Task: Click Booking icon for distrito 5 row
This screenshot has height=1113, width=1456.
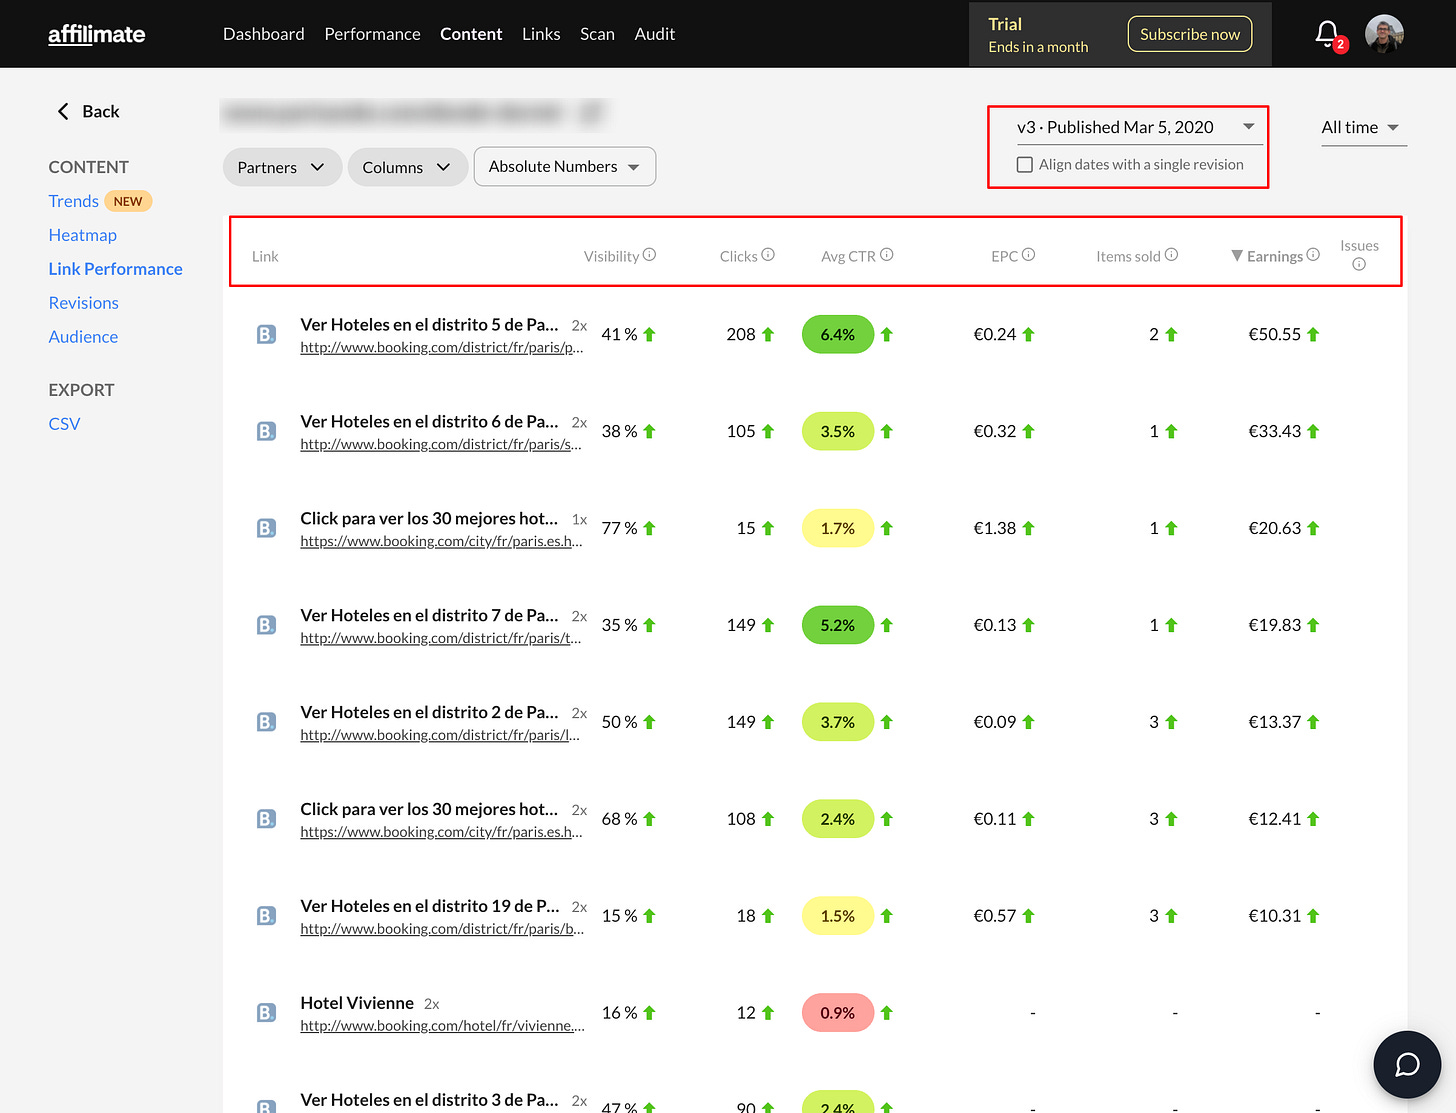Action: pyautogui.click(x=266, y=334)
